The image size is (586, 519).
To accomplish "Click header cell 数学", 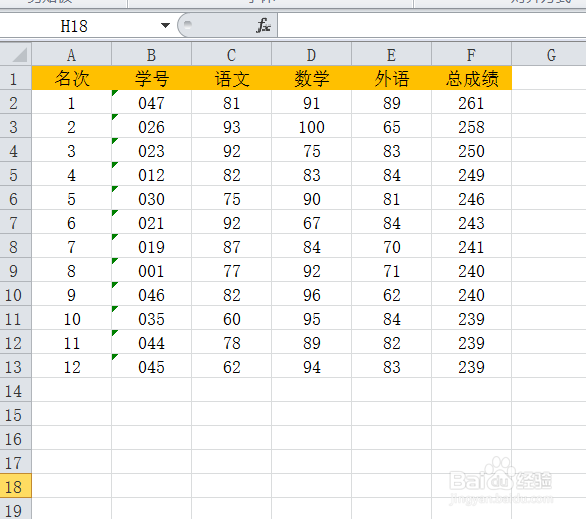I will pyautogui.click(x=311, y=78).
